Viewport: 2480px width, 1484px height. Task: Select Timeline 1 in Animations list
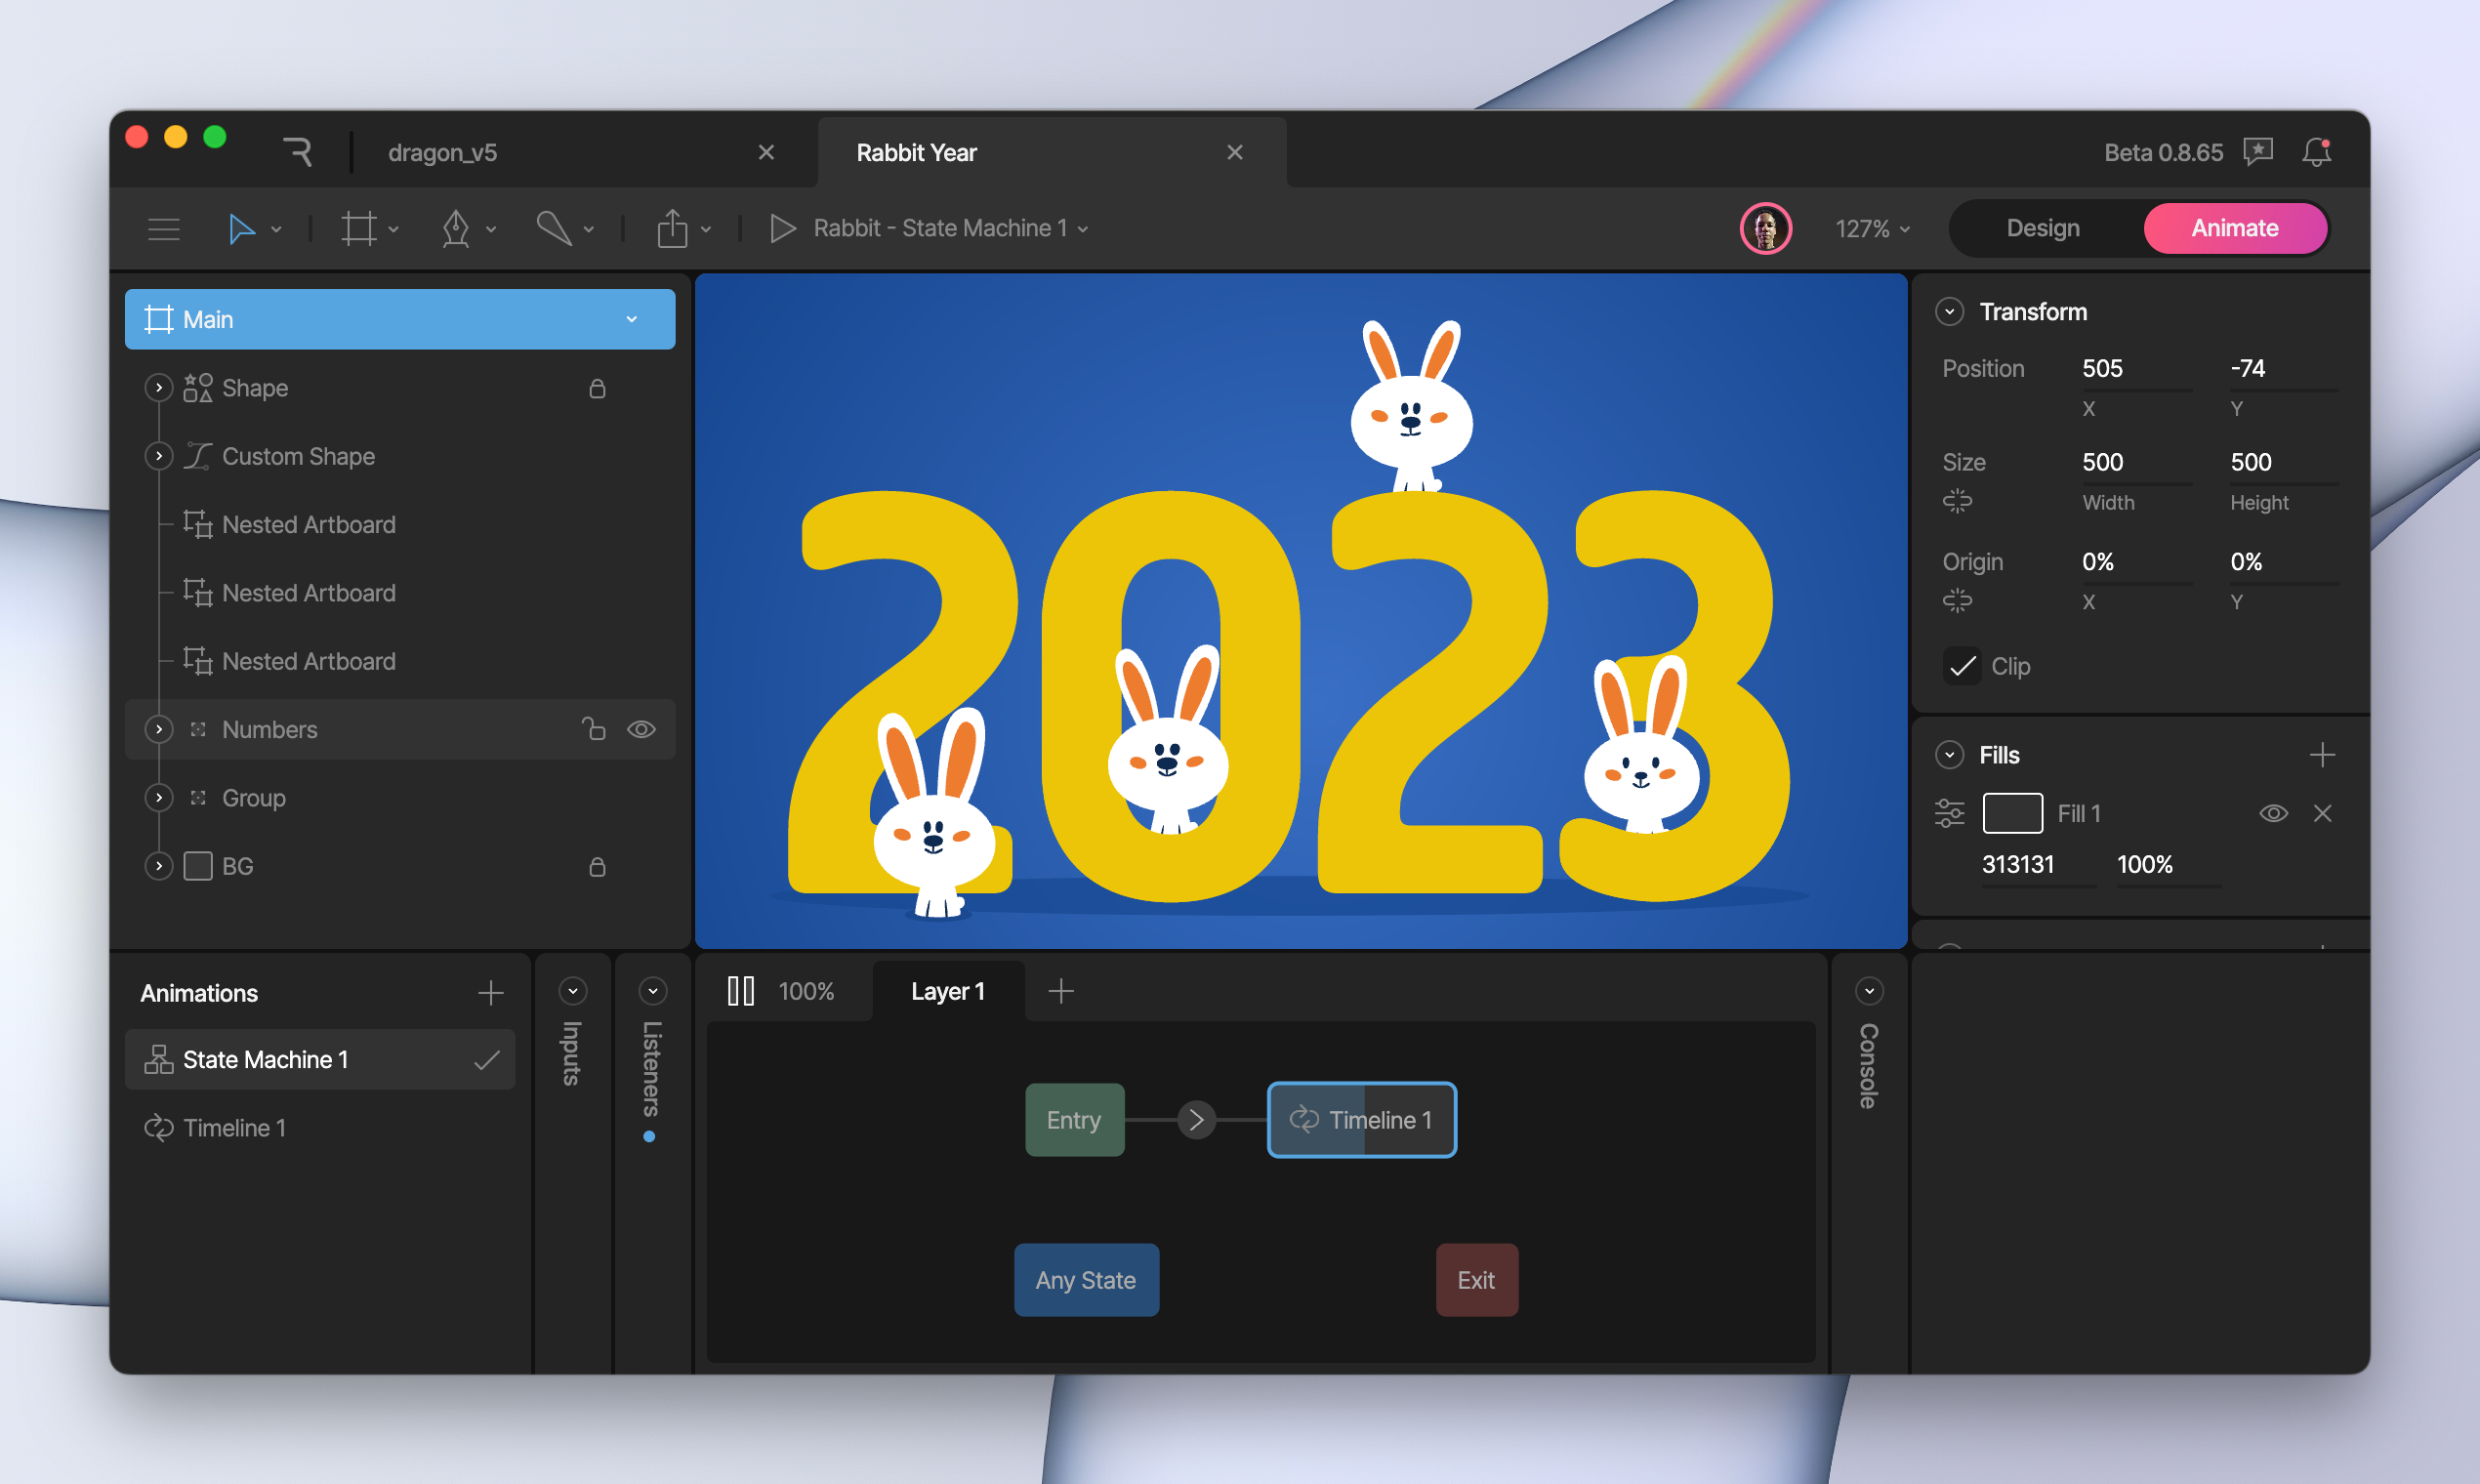pyautogui.click(x=320, y=1128)
